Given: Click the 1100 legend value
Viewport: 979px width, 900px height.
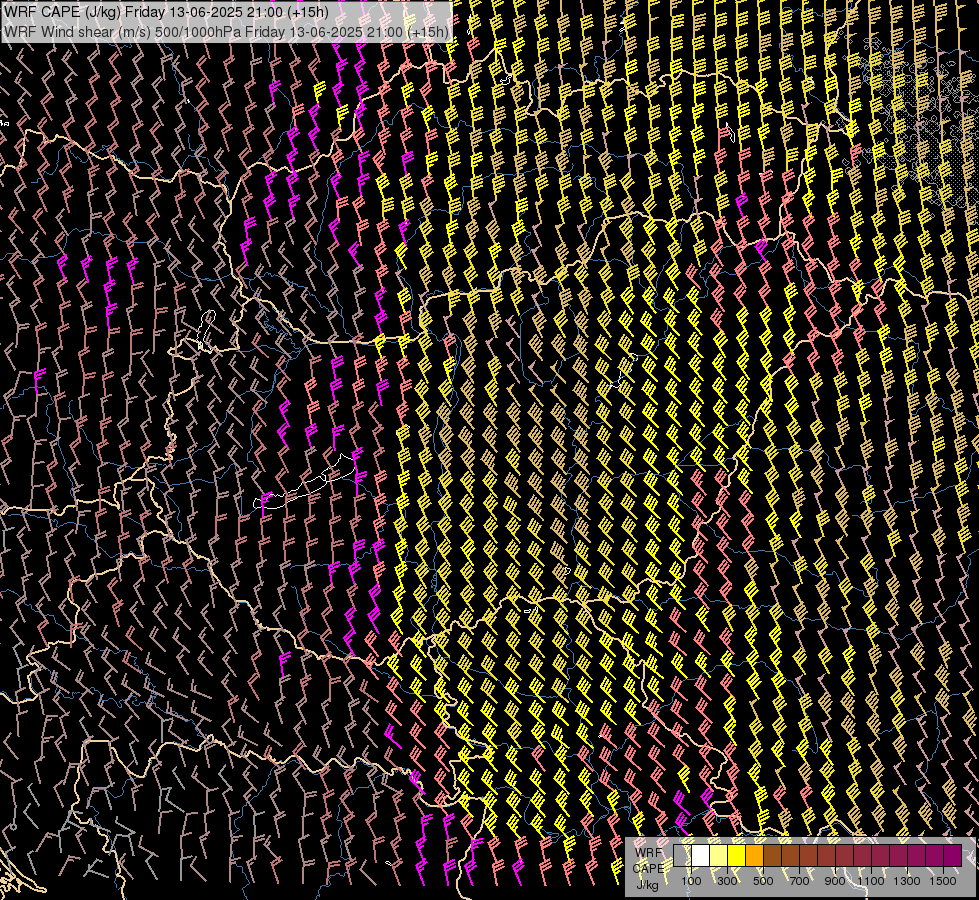Looking at the screenshot, I should coord(871,881).
